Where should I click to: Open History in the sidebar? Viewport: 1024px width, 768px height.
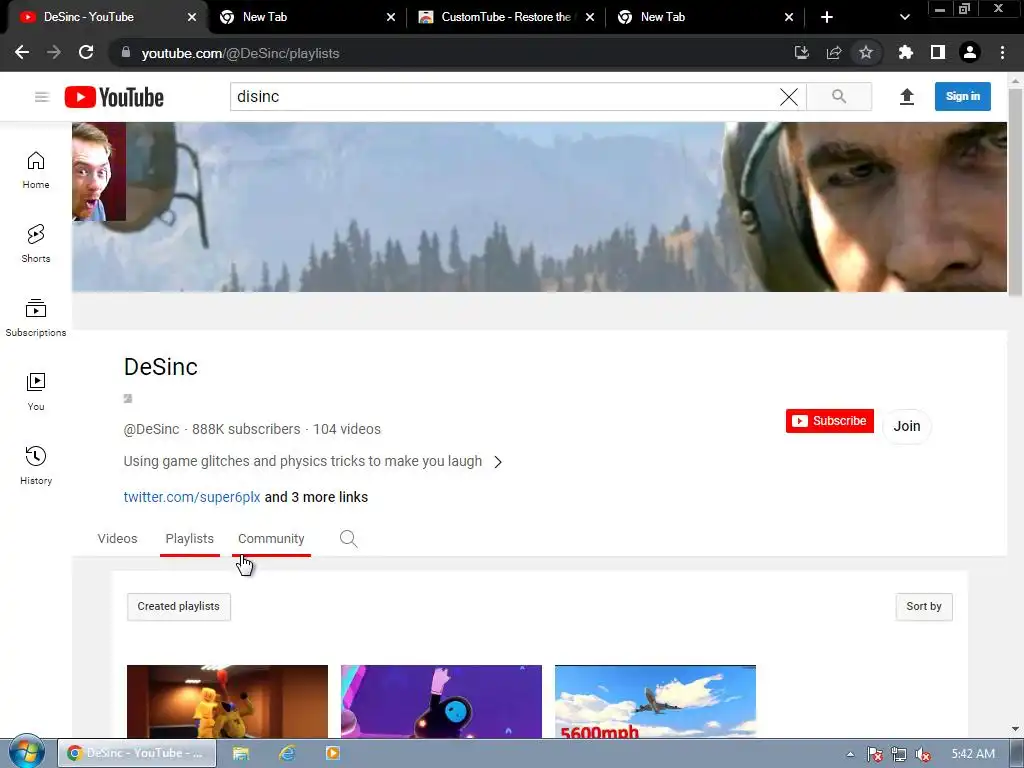tap(36, 466)
